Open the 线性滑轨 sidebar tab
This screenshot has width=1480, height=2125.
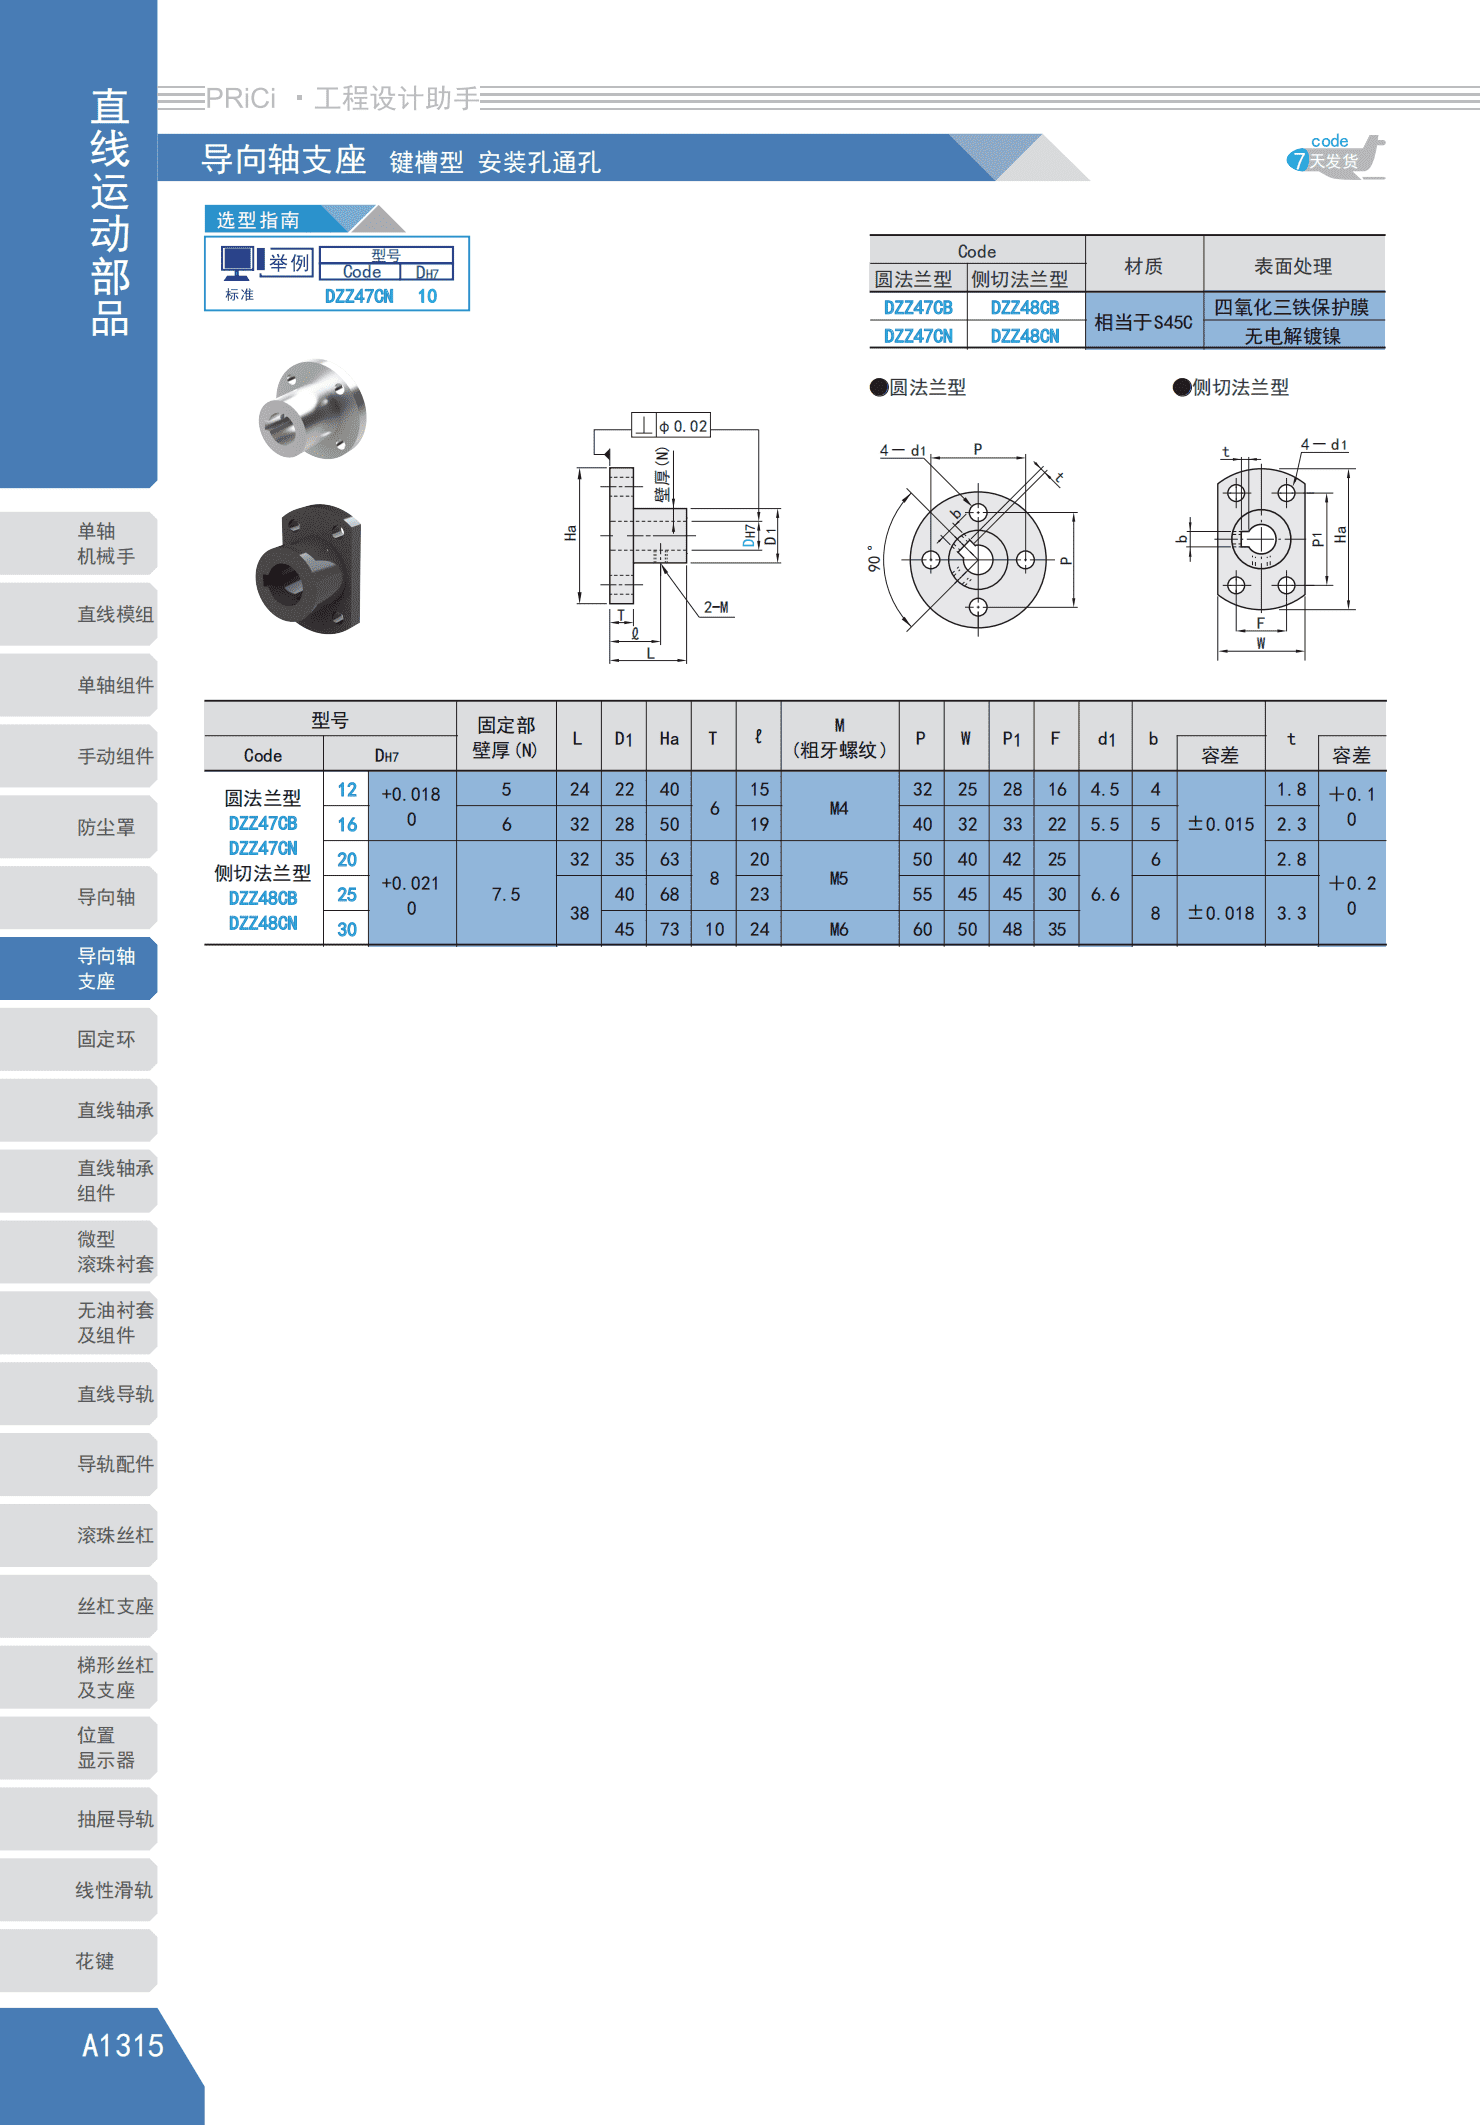tap(79, 1890)
